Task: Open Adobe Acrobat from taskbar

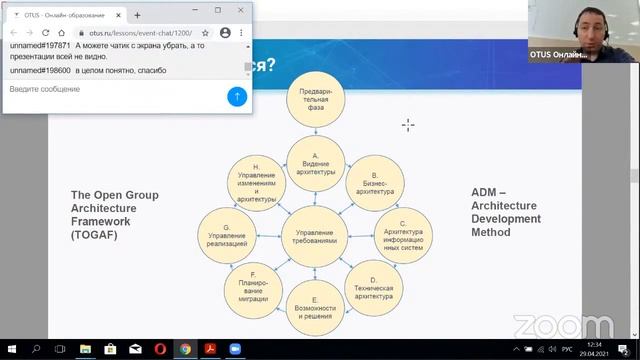Action: pos(210,349)
